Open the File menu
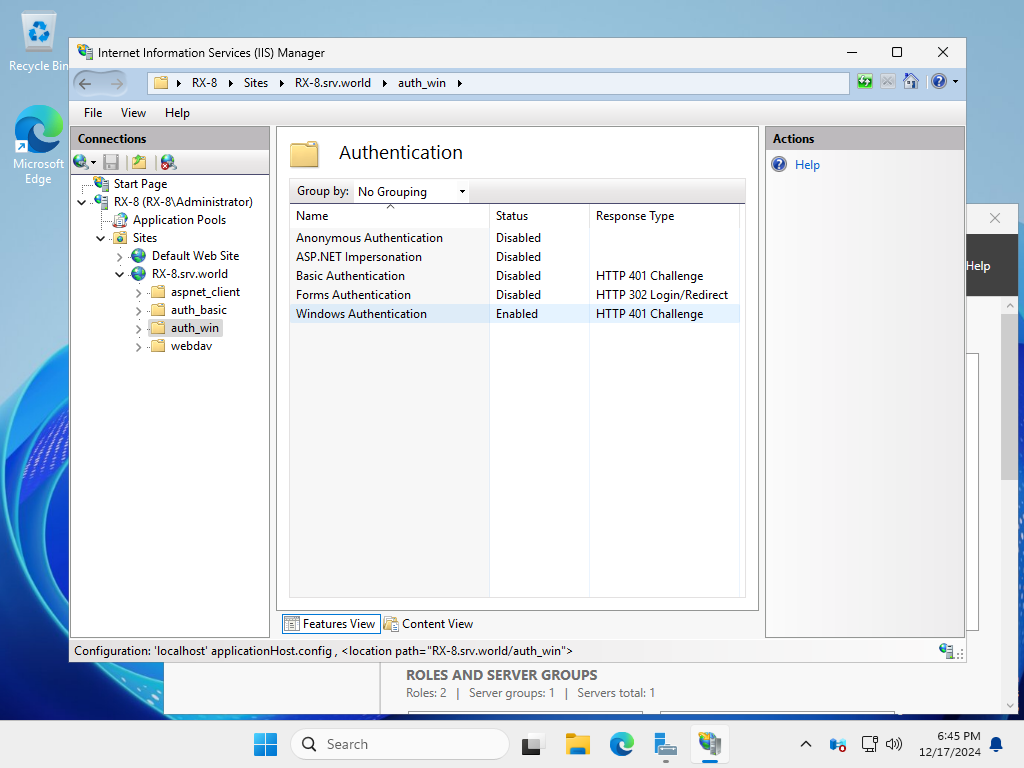The width and height of the screenshot is (1024, 768). [x=93, y=113]
